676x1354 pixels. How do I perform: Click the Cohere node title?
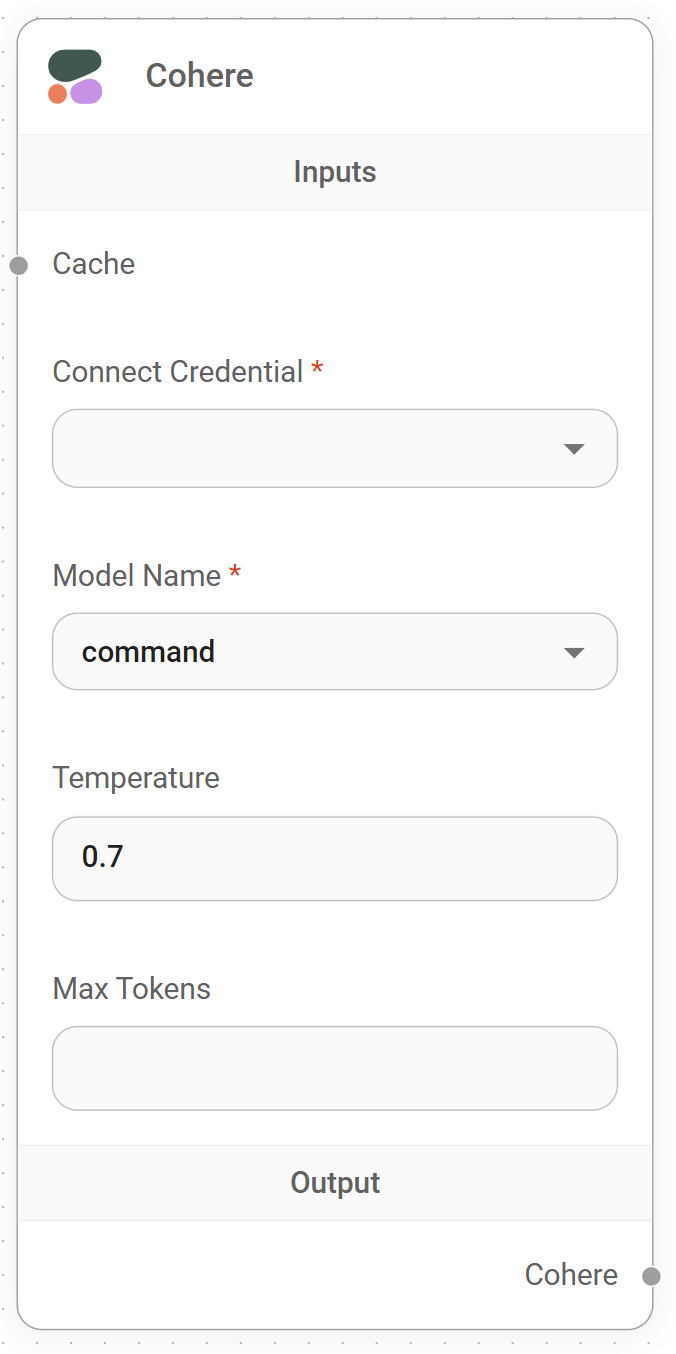(199, 75)
